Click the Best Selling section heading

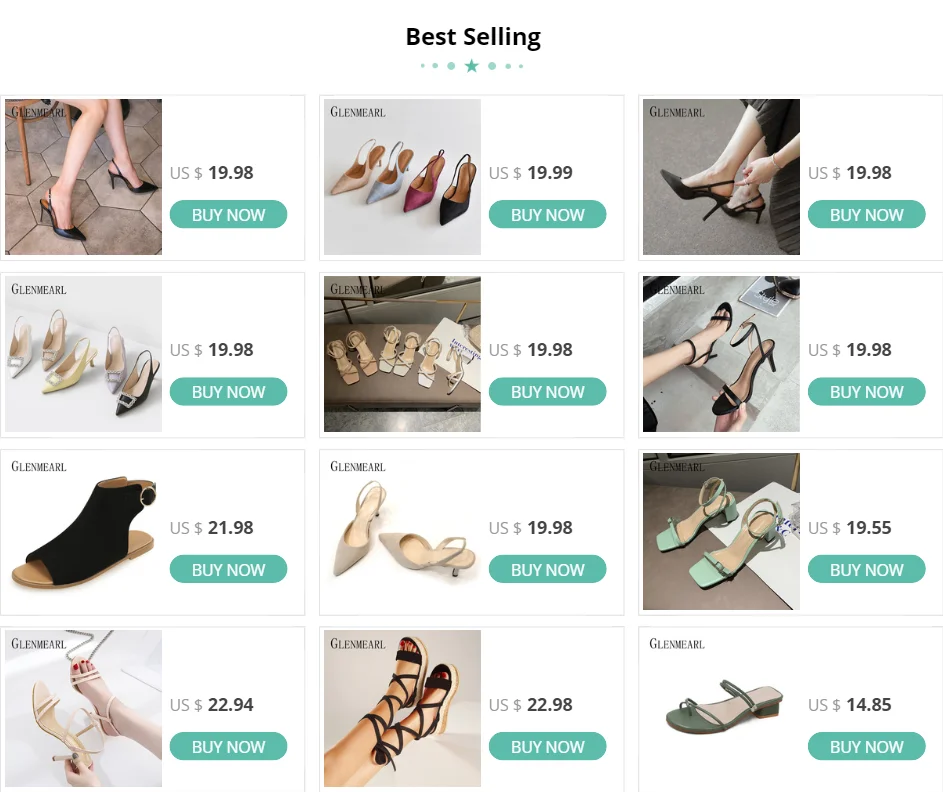tap(472, 38)
